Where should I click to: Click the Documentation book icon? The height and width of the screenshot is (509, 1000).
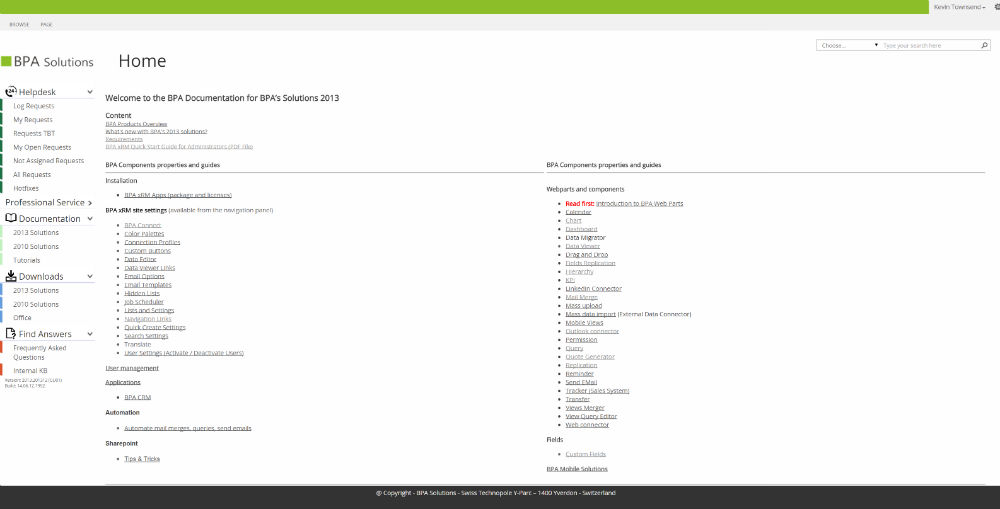(x=11, y=218)
